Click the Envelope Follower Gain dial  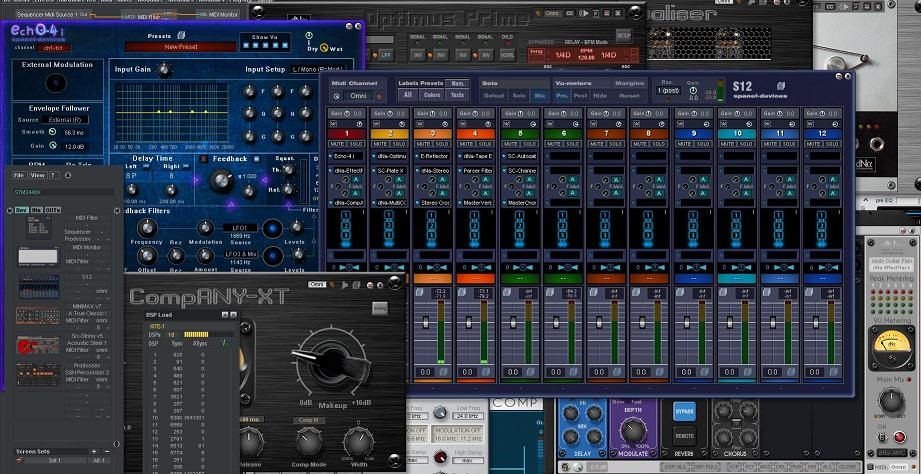pyautogui.click(x=52, y=145)
